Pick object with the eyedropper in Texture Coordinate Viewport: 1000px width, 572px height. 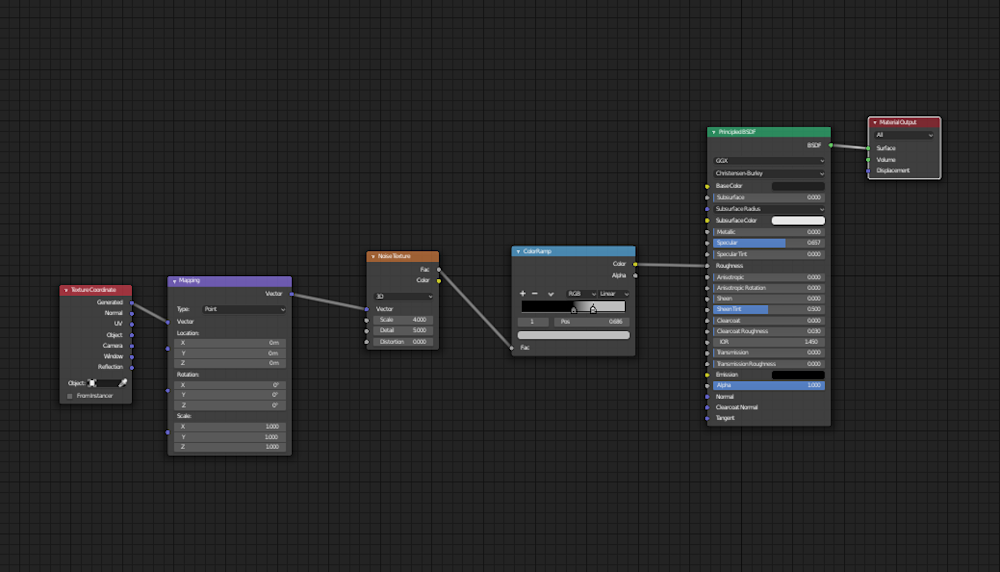coord(122,383)
